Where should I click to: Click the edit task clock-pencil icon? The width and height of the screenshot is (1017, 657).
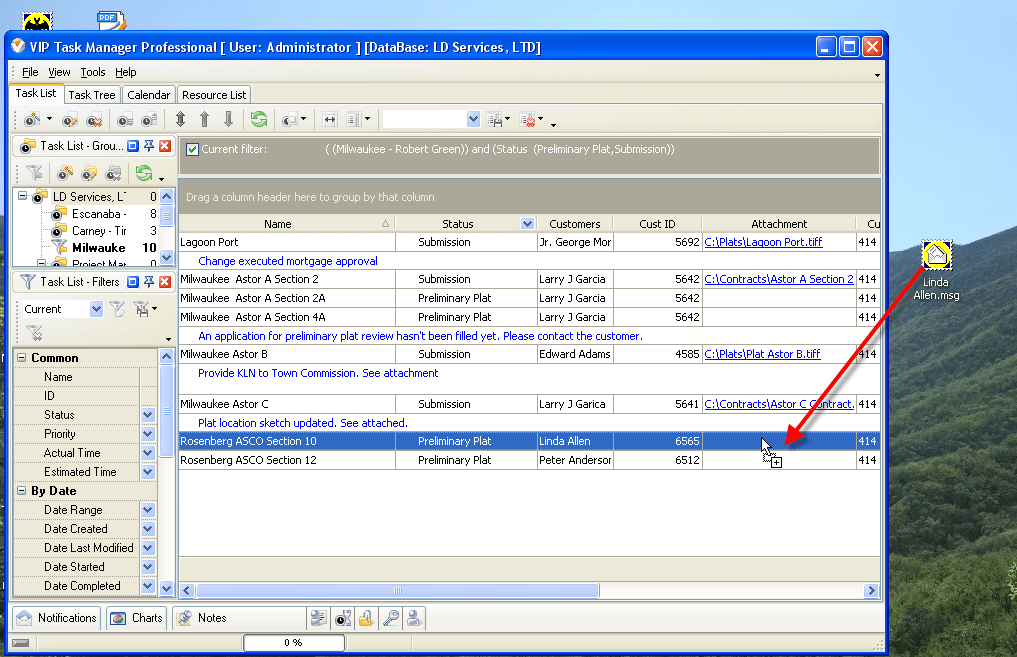point(69,119)
